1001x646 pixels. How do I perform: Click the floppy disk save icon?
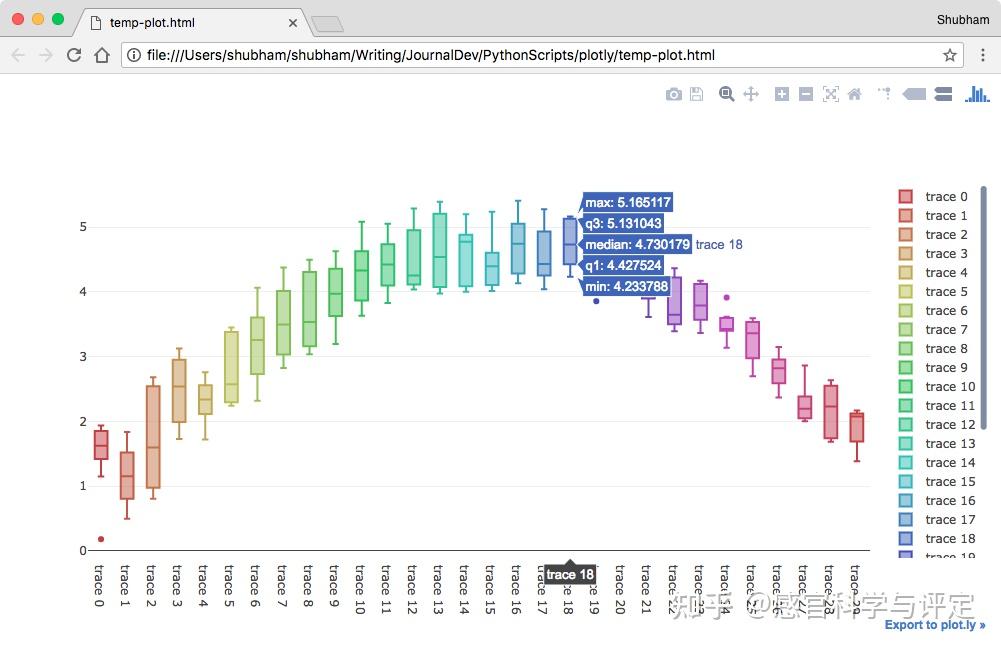pyautogui.click(x=697, y=94)
